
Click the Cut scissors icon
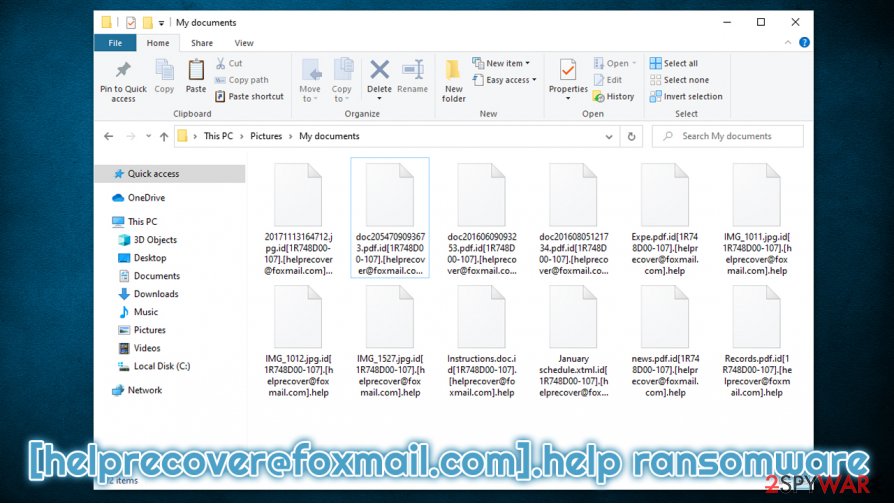tap(221, 63)
